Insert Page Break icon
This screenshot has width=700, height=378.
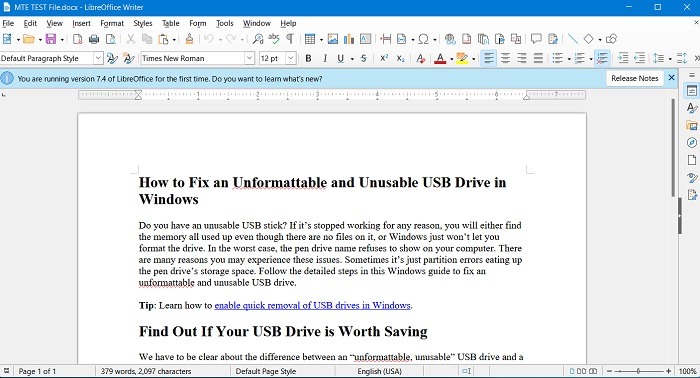coord(385,39)
